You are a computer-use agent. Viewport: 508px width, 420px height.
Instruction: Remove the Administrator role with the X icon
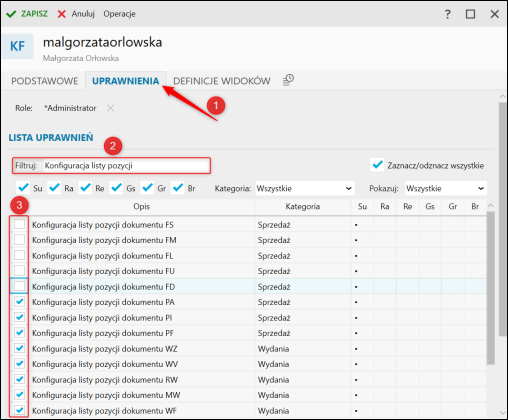point(110,108)
